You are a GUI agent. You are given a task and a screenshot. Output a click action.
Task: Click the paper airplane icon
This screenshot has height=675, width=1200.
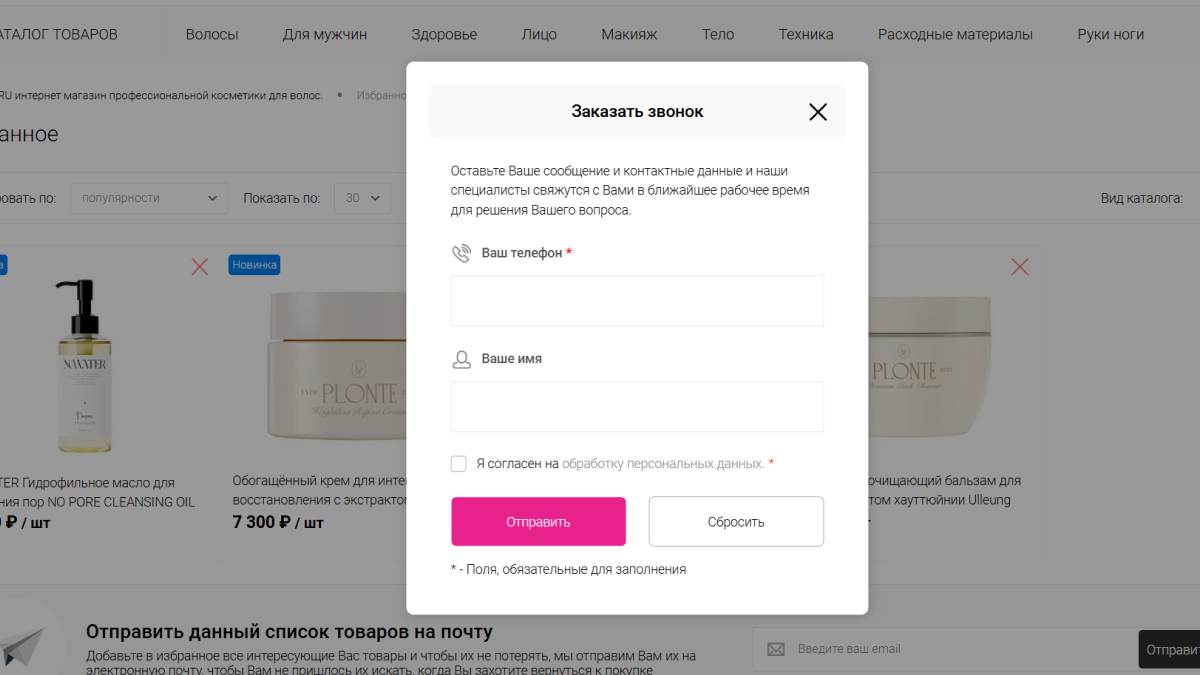[24, 643]
